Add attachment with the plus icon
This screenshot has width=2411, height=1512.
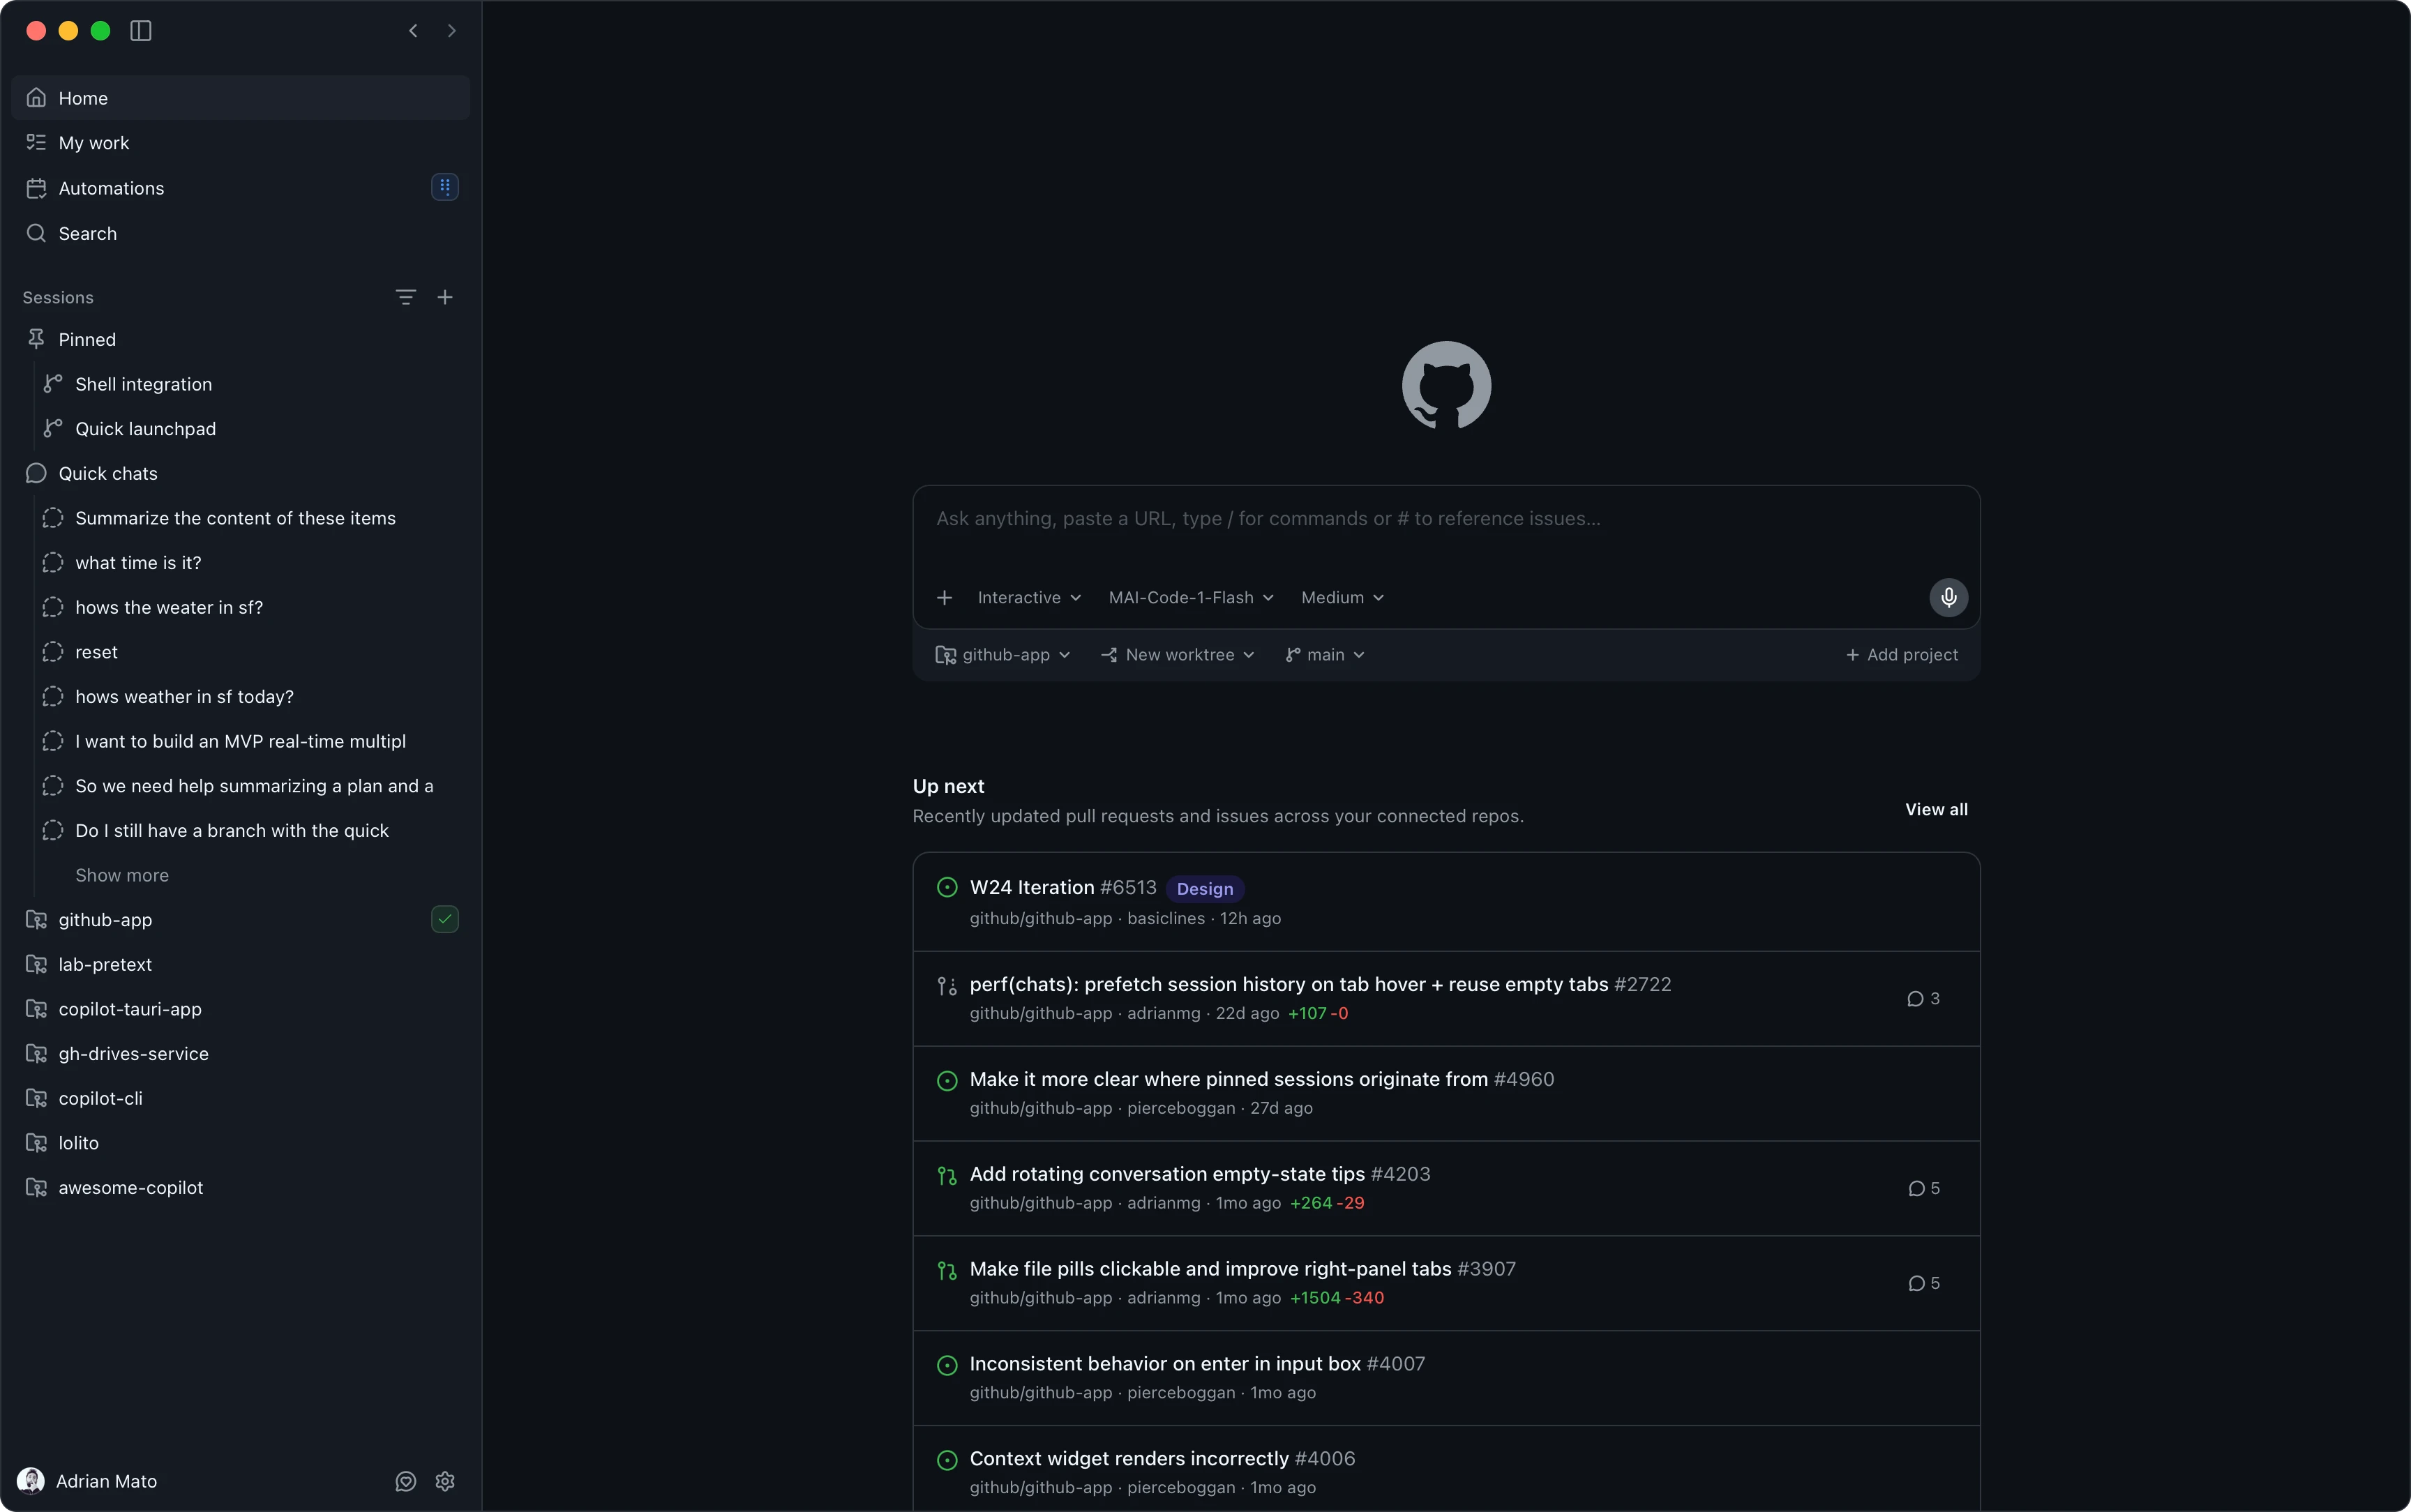pyautogui.click(x=944, y=598)
